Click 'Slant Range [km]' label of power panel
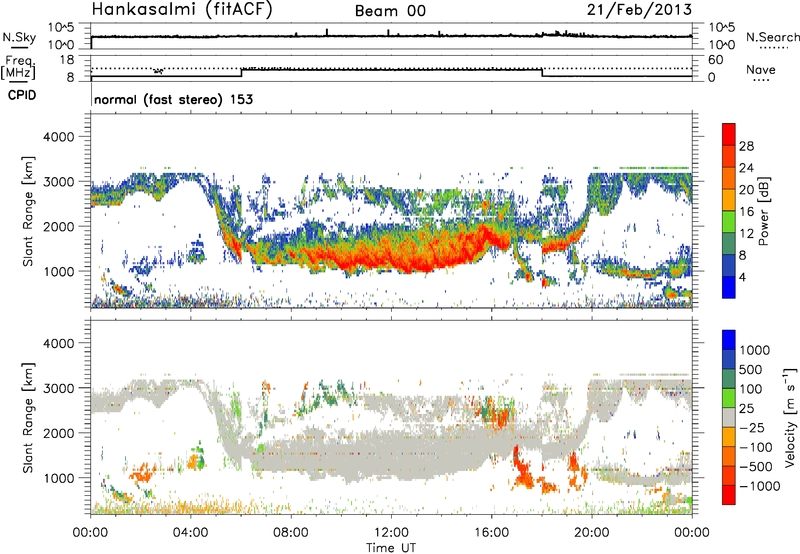 (x=28, y=211)
